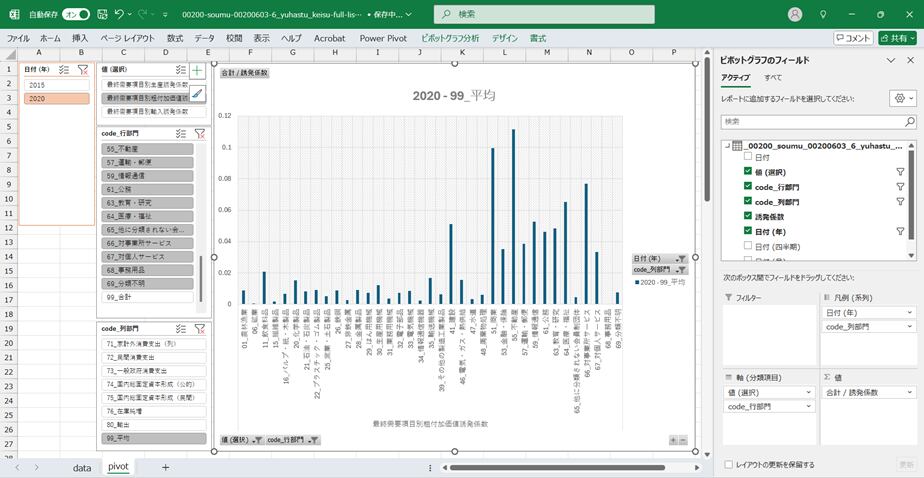This screenshot has height=478, width=924.
Task: Clear filter on 日付 (年) slicer
Action: [x=83, y=70]
